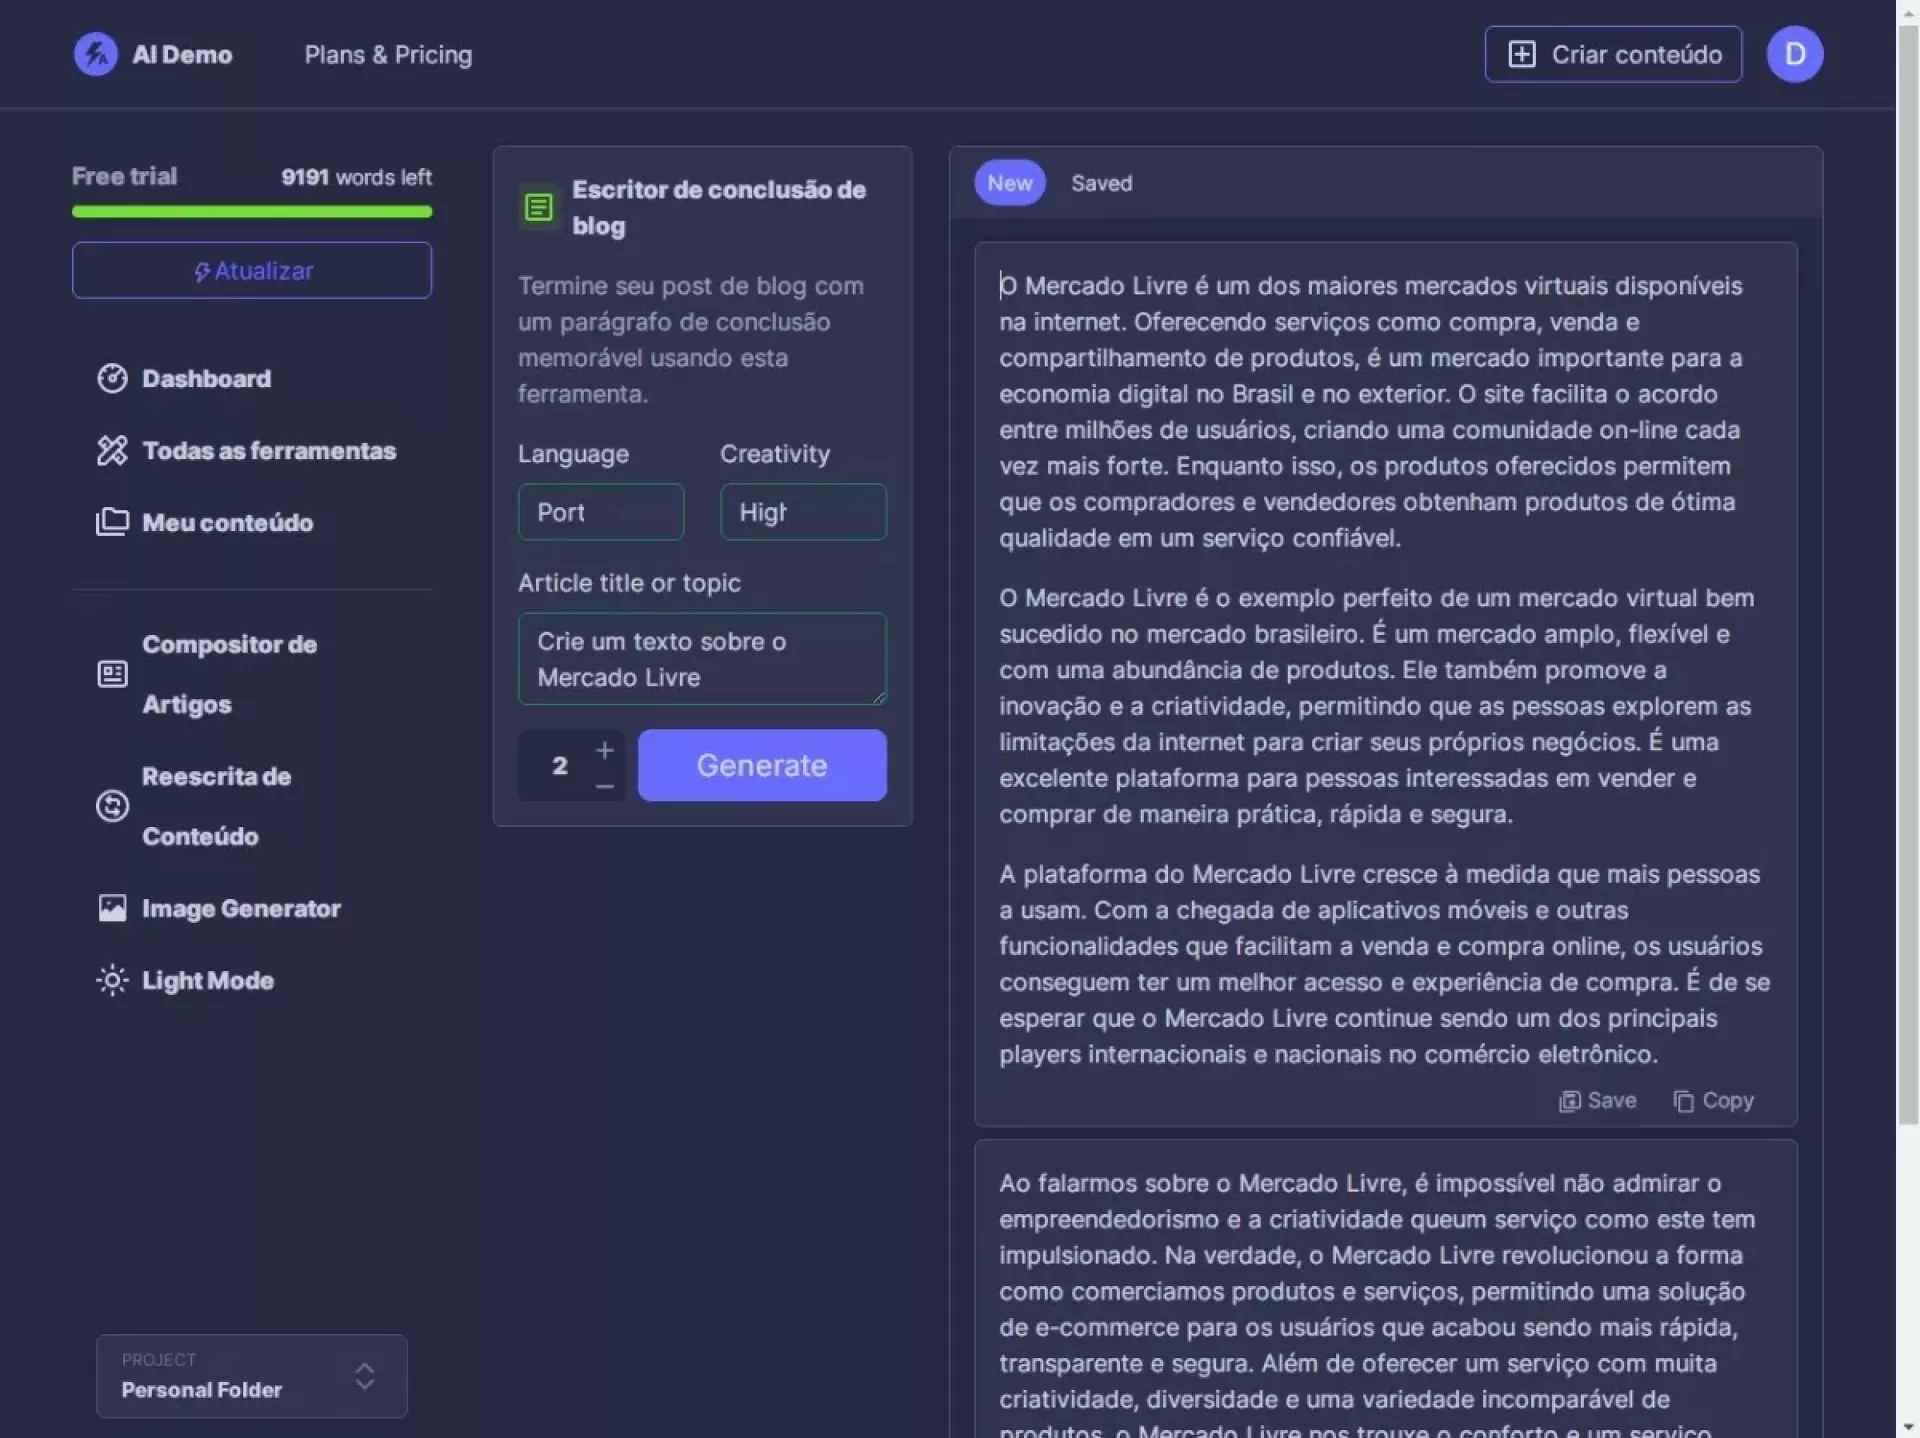Open the Meu conteúdo folder icon
Screen dimensions: 1920x1438
(x=112, y=523)
